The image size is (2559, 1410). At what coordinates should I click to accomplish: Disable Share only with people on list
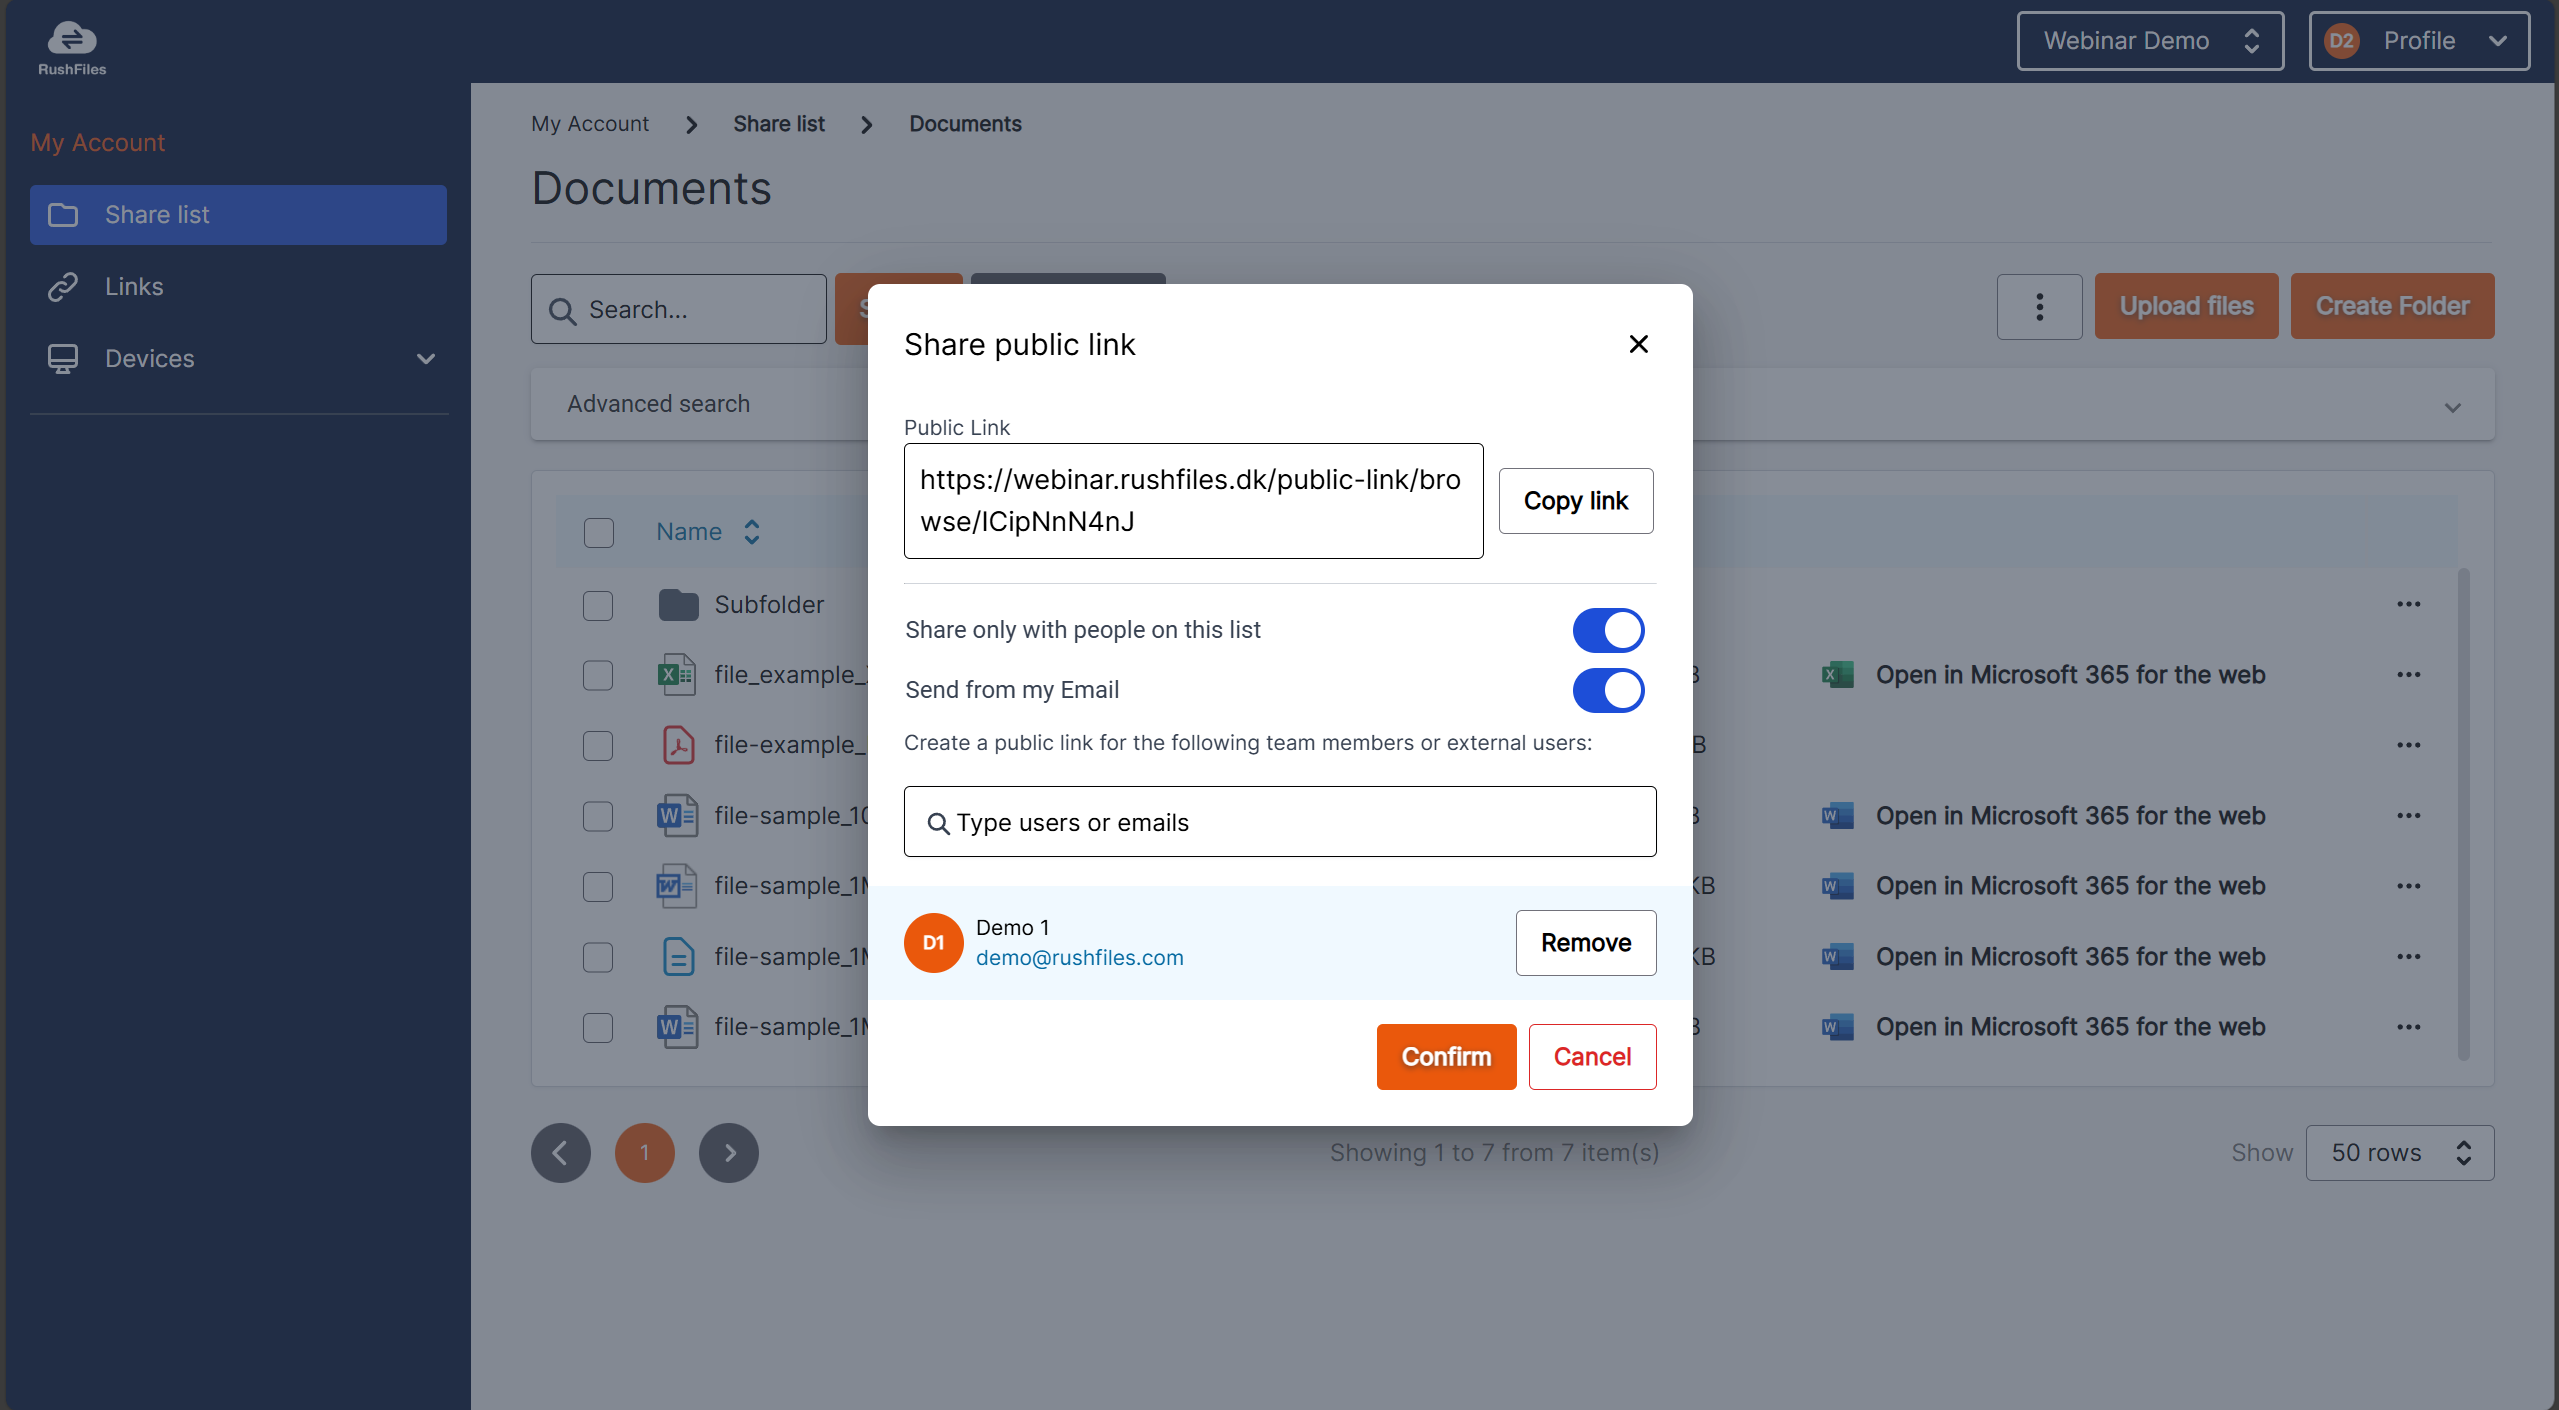1608,630
